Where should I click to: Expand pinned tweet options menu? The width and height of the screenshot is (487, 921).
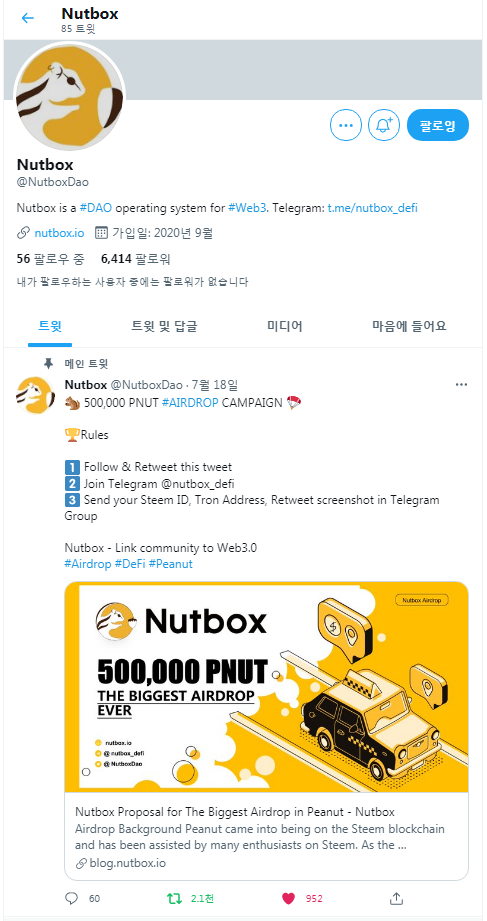462,385
